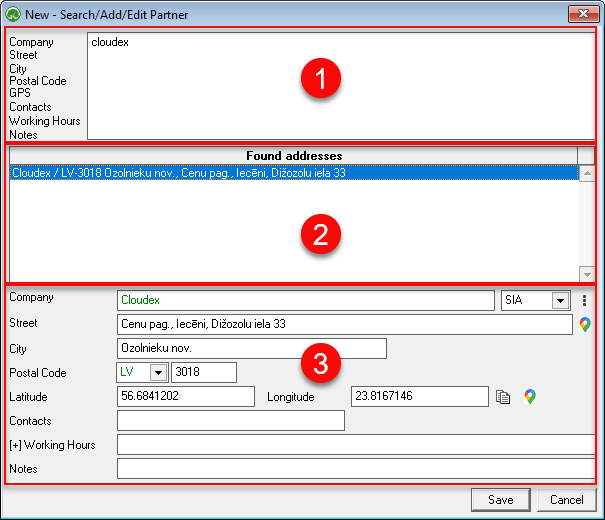The width and height of the screenshot is (605, 520).
Task: Click the Latitude label
Action: coord(28,397)
